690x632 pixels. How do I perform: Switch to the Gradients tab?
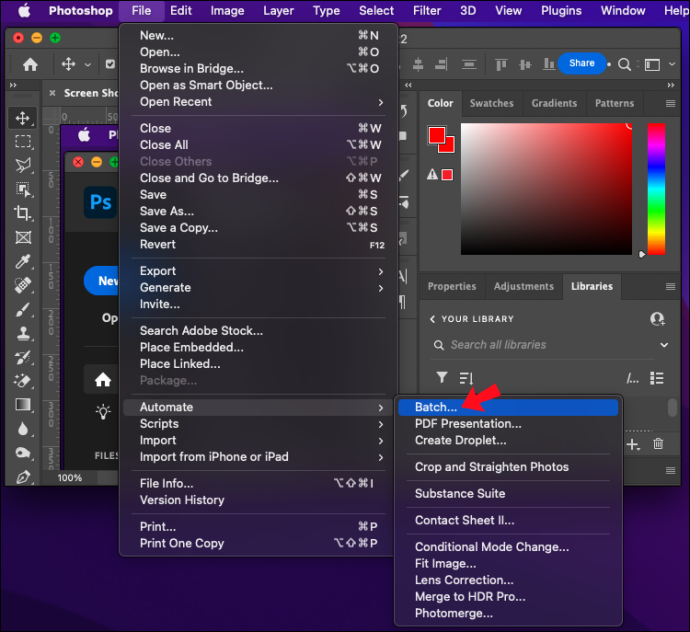coord(554,103)
